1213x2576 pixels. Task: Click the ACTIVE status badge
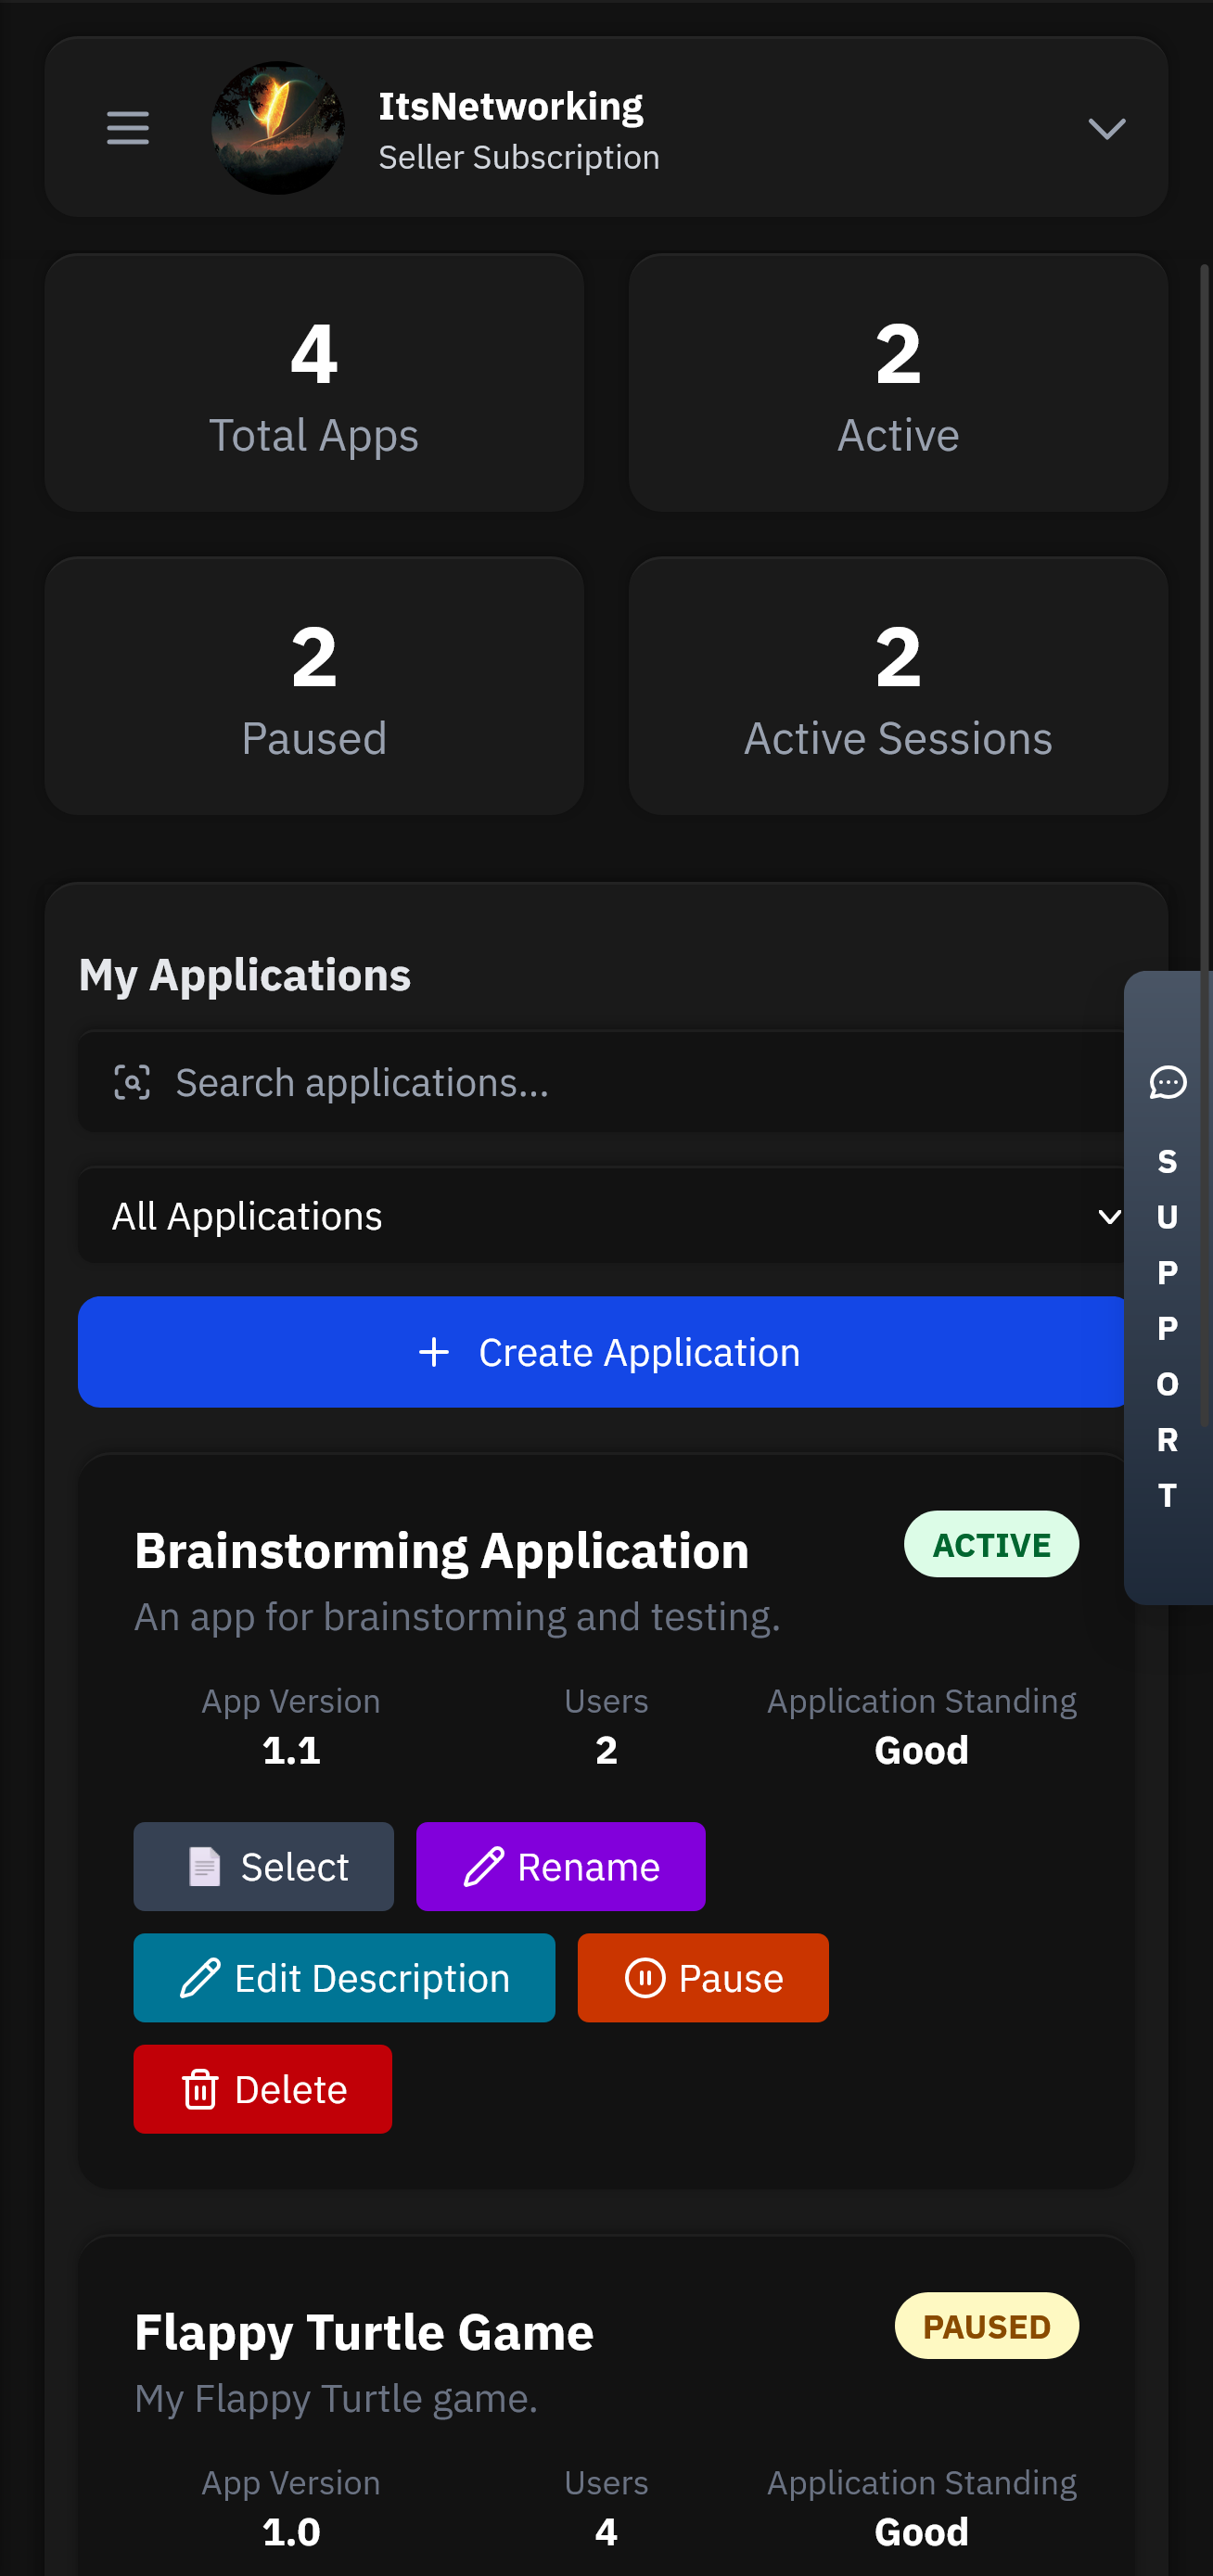point(990,1544)
